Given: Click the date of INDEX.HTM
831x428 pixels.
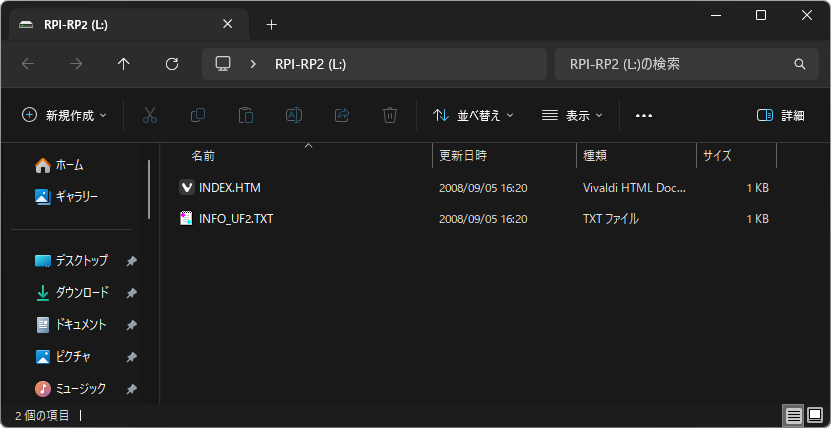Looking at the screenshot, I should point(483,188).
